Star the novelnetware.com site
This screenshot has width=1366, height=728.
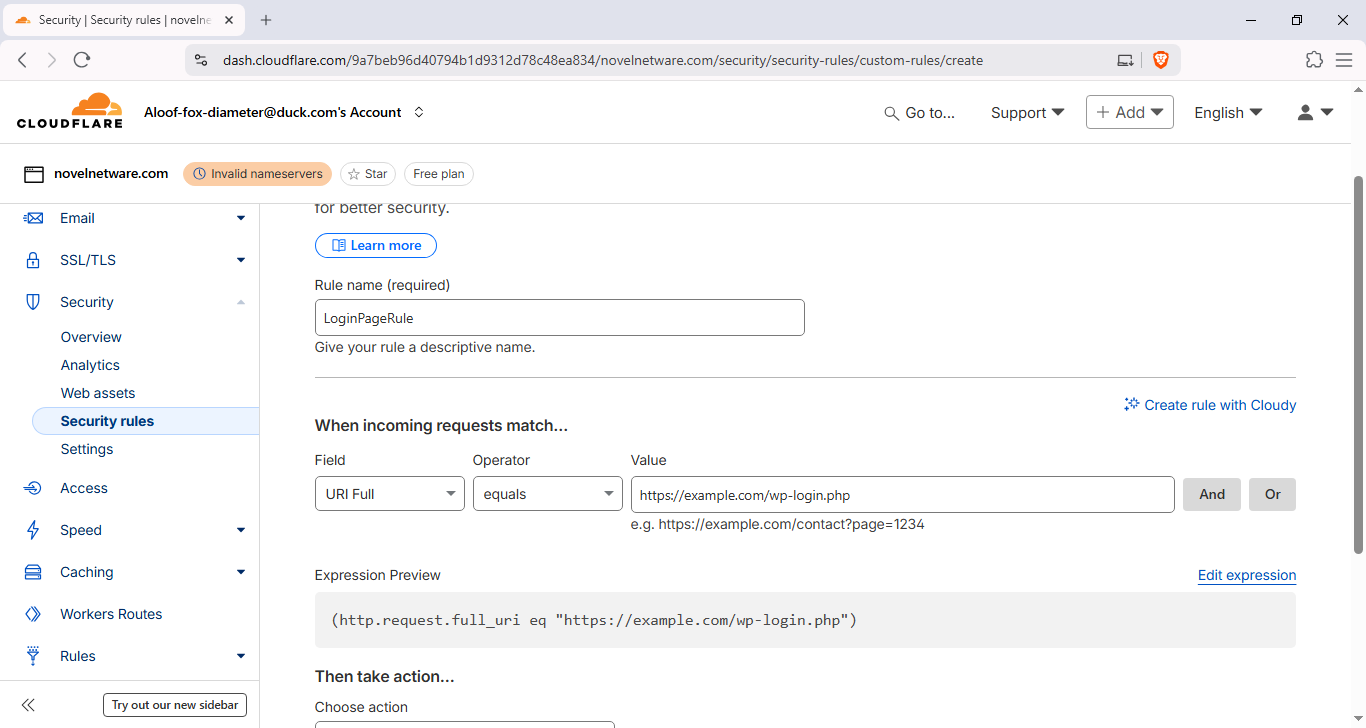pyautogui.click(x=368, y=174)
